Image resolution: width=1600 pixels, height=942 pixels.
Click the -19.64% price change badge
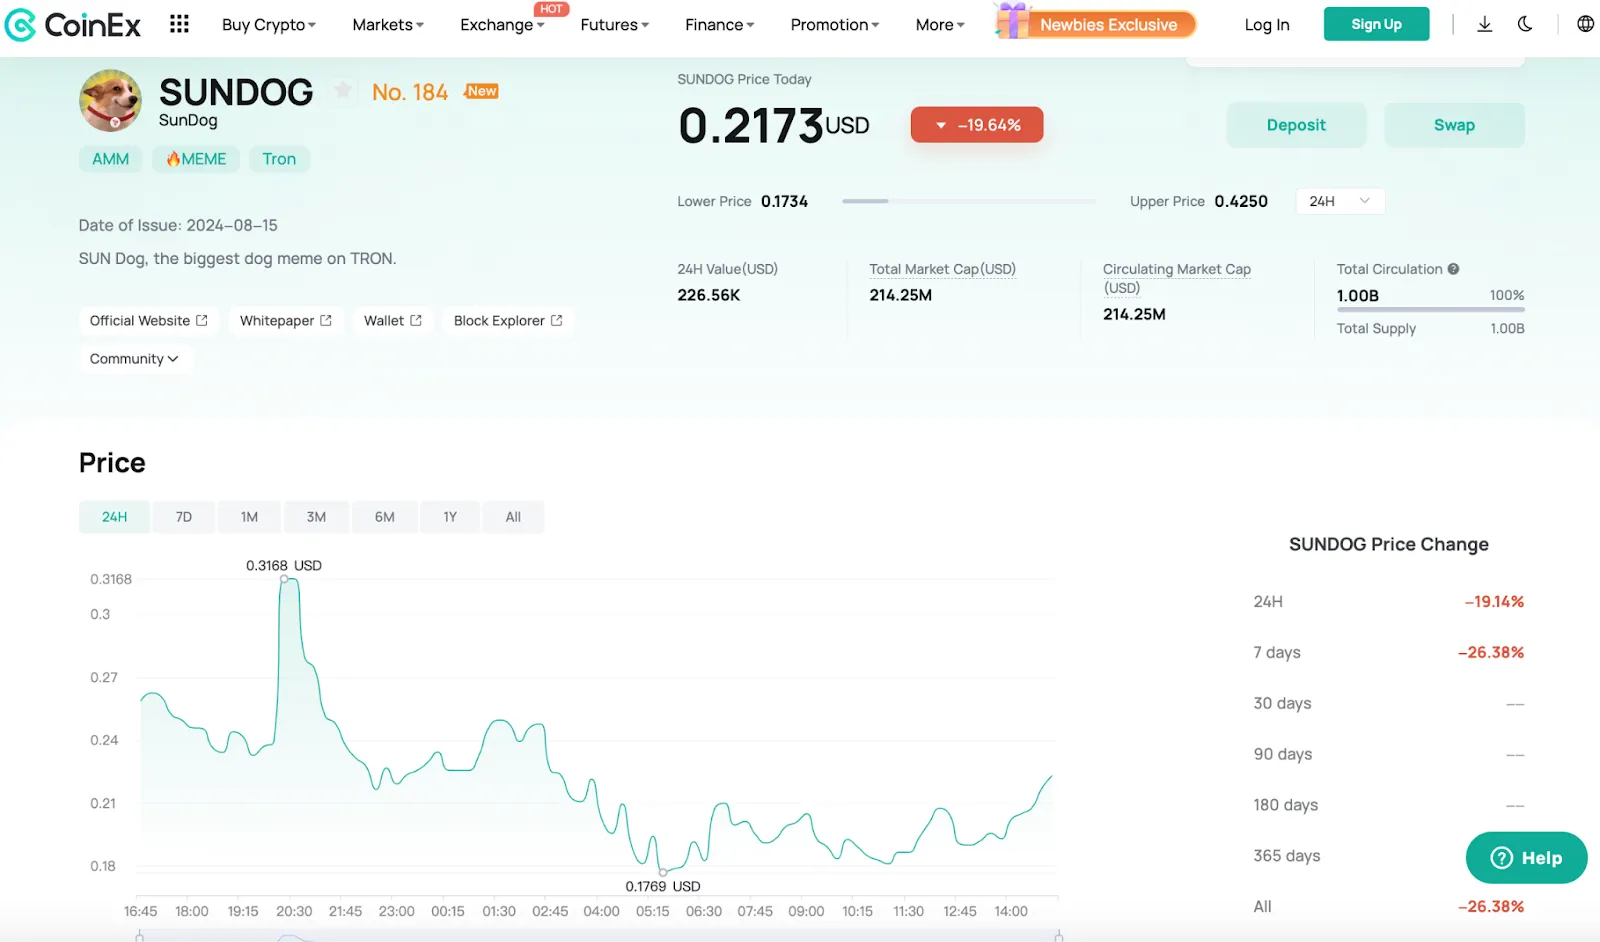[x=977, y=125]
